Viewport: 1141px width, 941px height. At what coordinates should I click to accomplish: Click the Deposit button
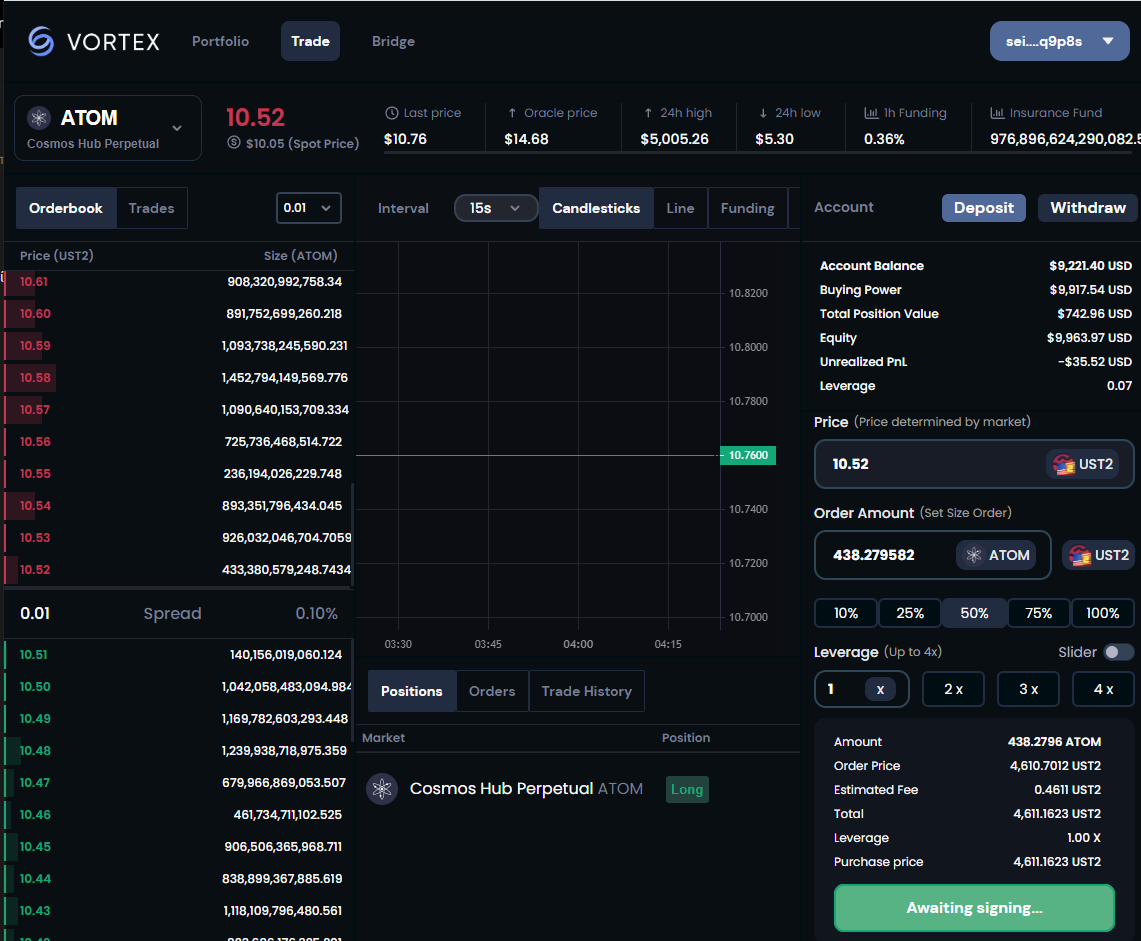coord(984,208)
